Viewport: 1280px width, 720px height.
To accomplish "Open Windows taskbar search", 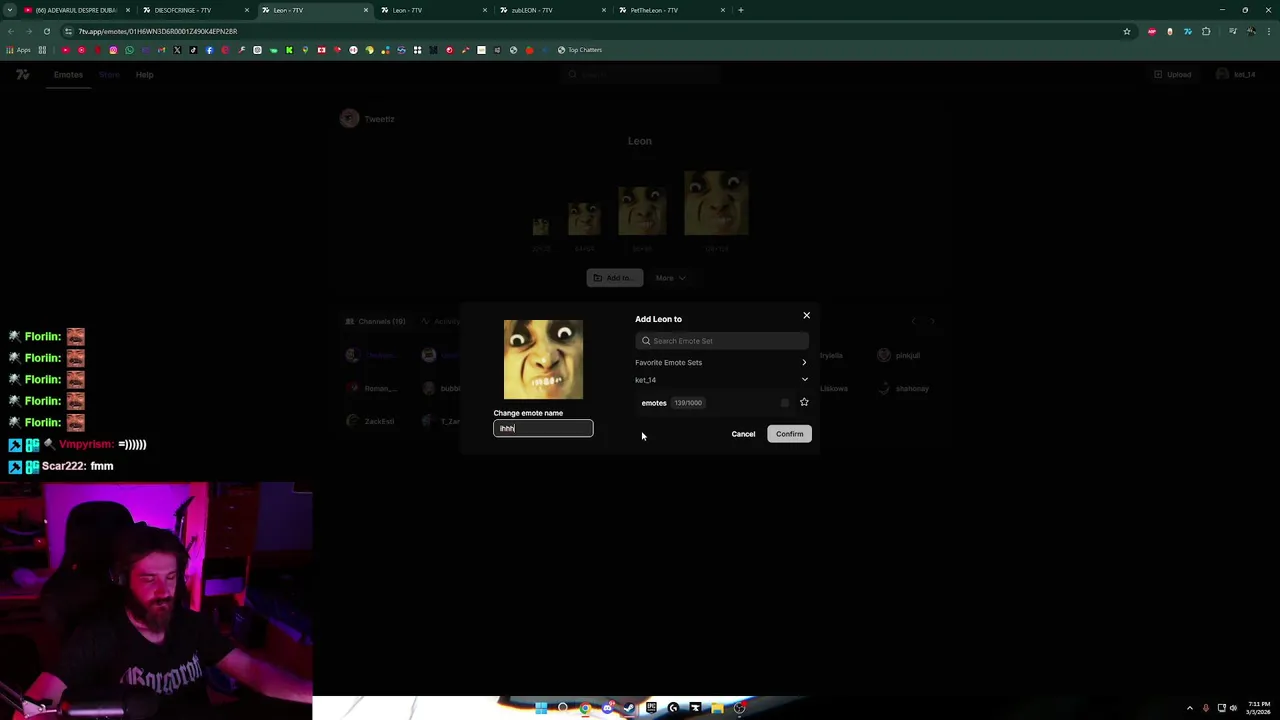I will pyautogui.click(x=563, y=708).
